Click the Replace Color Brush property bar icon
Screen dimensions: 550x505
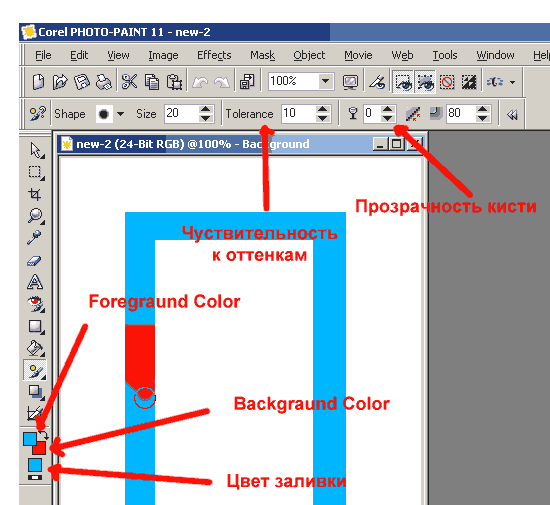click(x=38, y=114)
